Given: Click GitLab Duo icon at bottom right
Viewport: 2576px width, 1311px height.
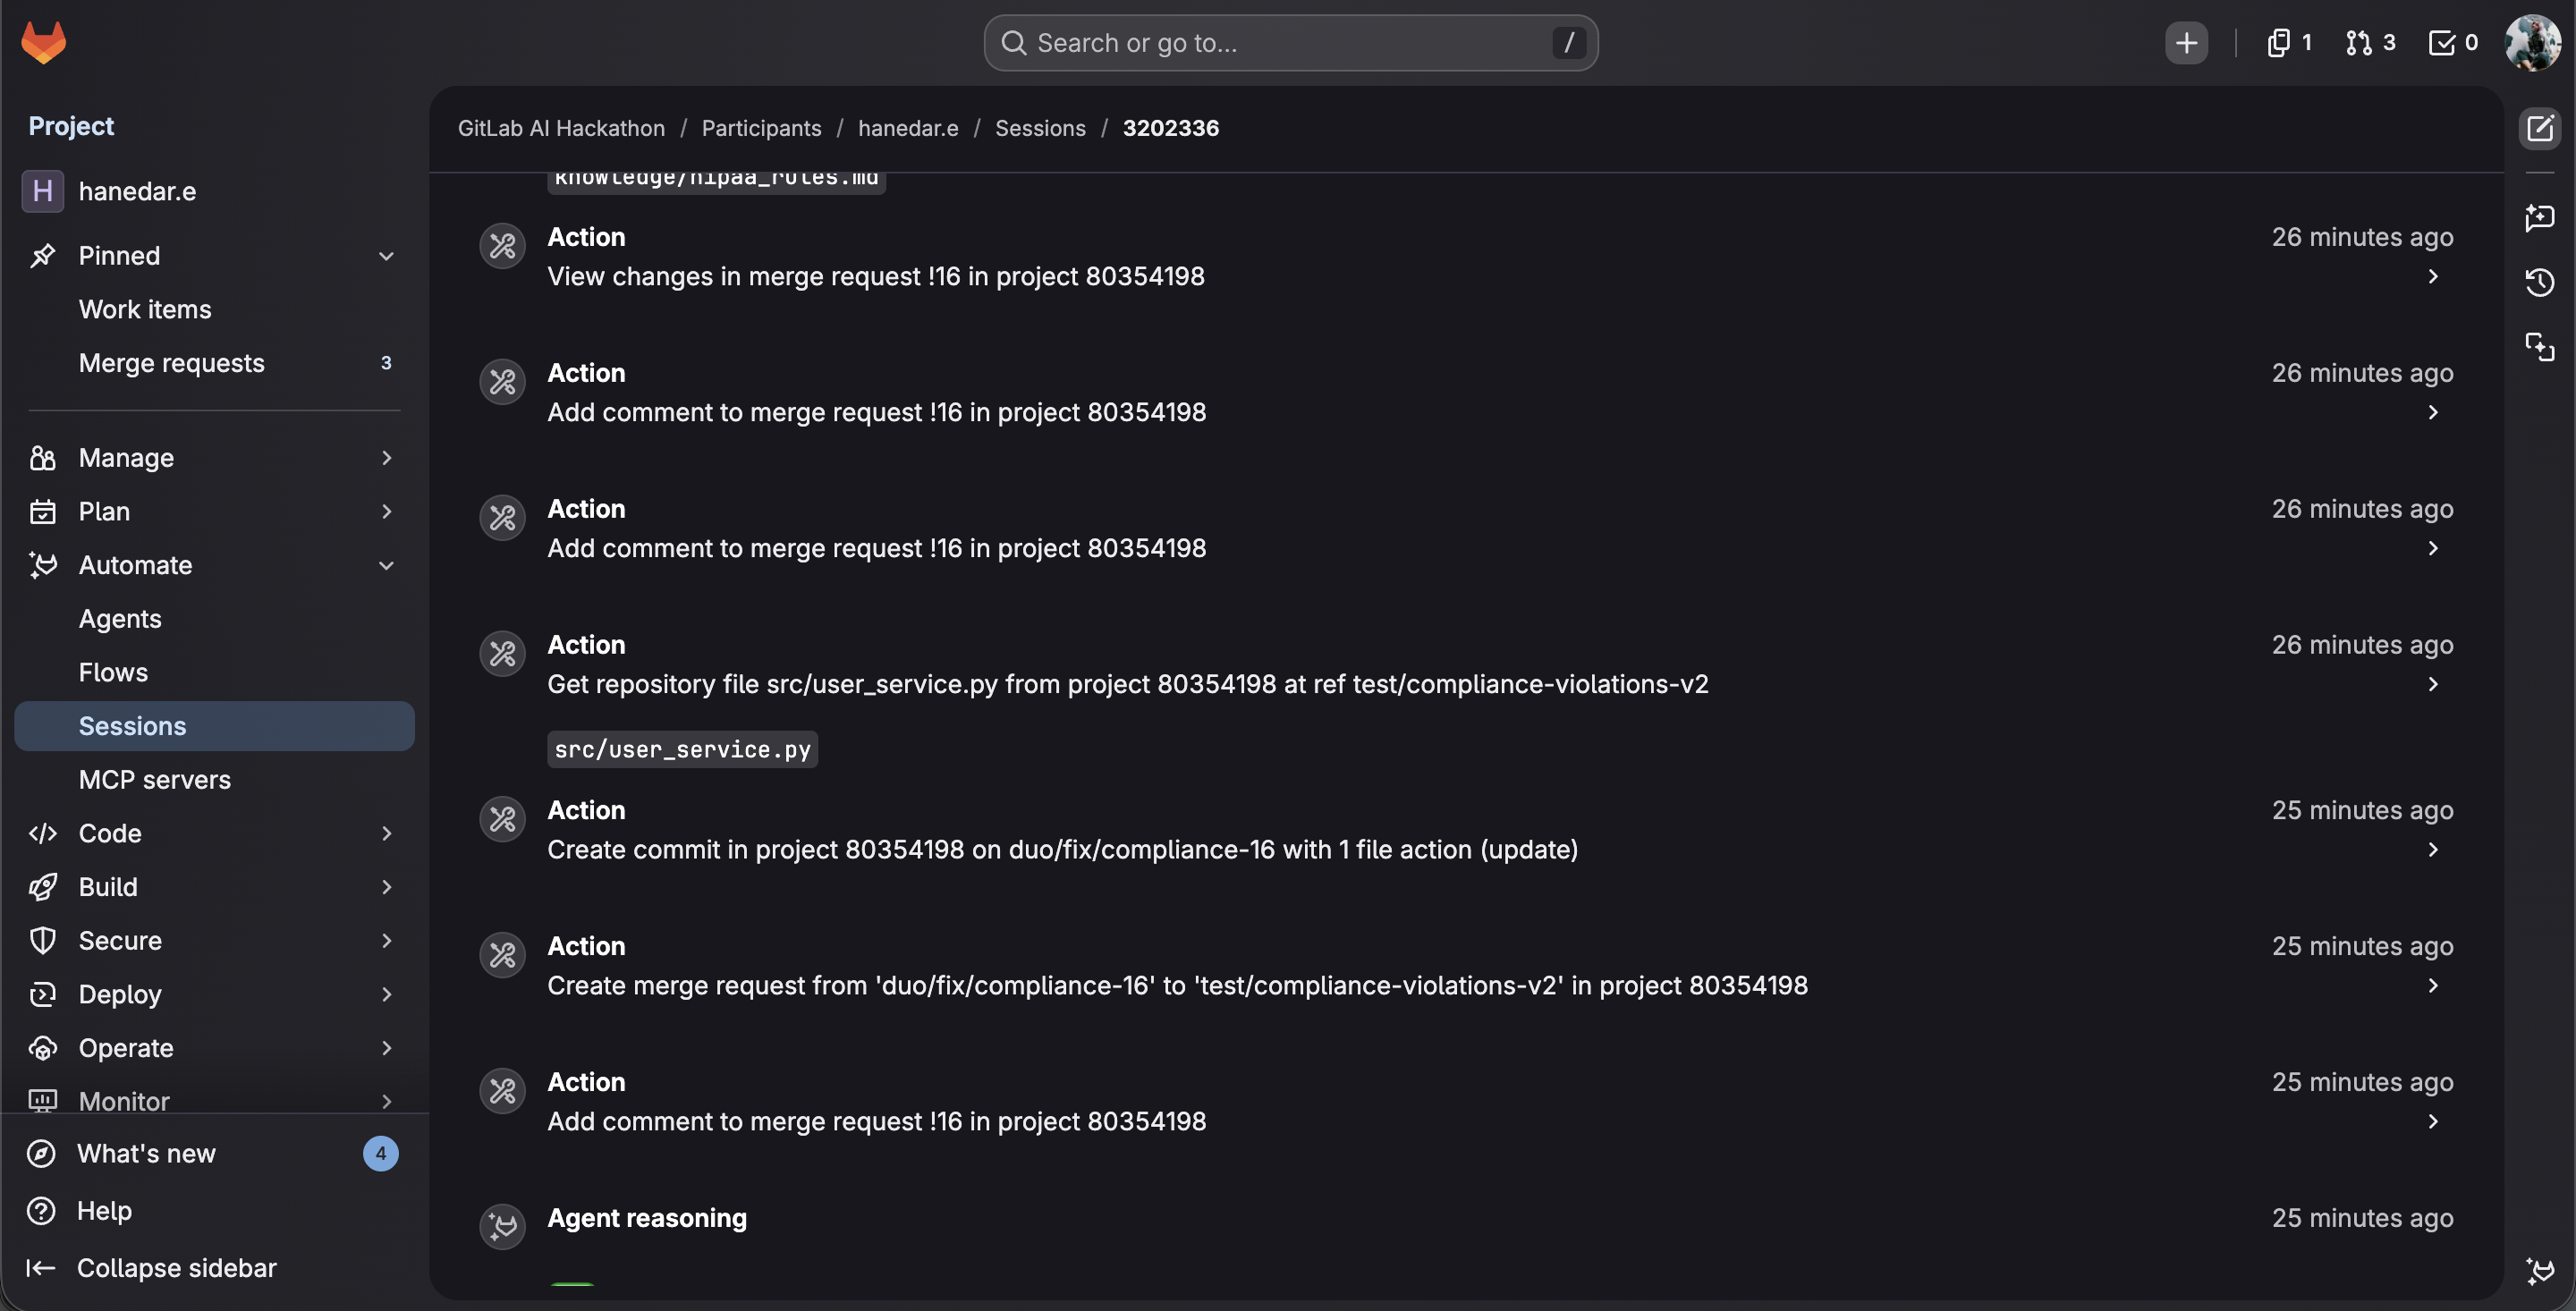Looking at the screenshot, I should click(2539, 1271).
